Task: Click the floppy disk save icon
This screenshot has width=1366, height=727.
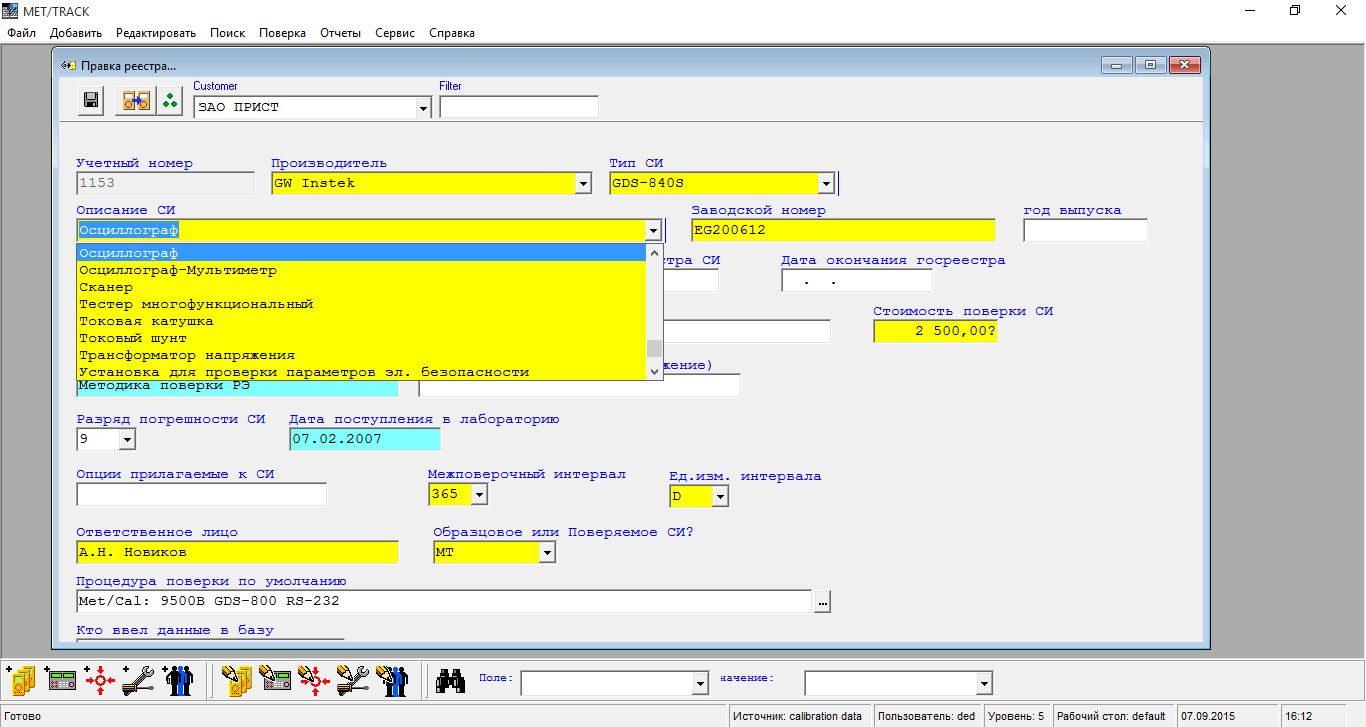Action: 91,100
